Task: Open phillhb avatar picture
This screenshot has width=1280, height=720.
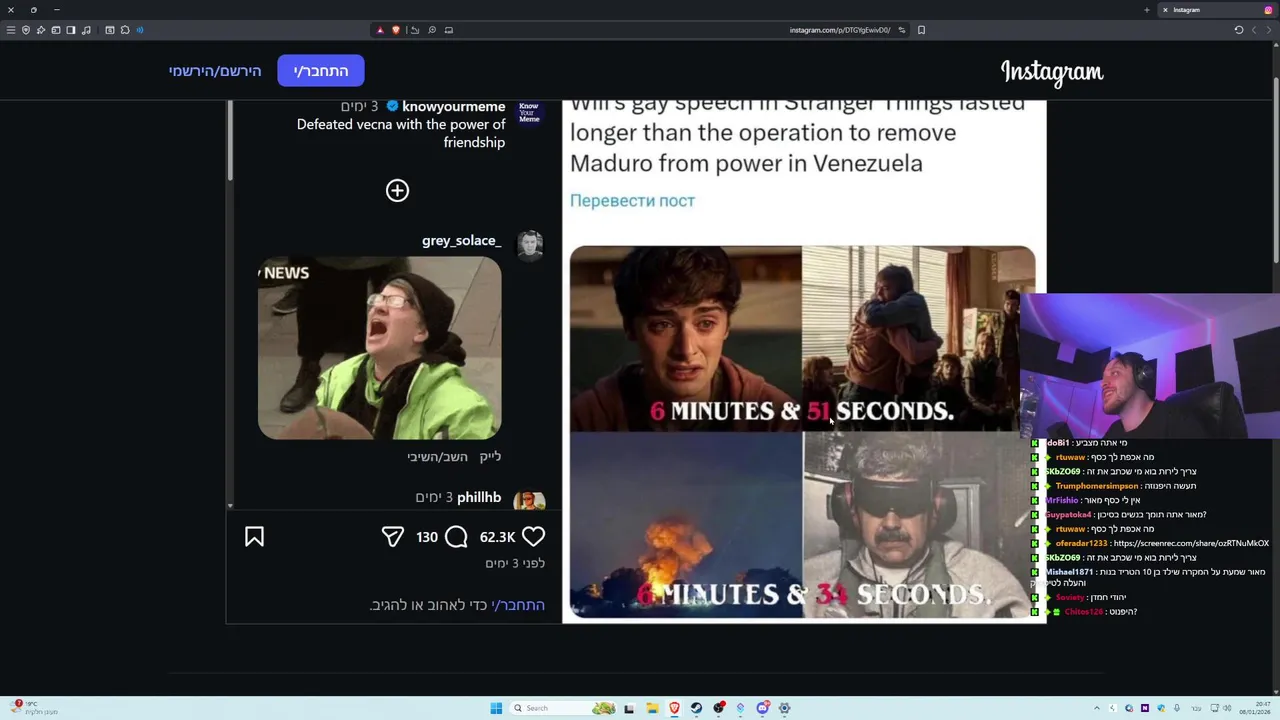Action: point(529,500)
